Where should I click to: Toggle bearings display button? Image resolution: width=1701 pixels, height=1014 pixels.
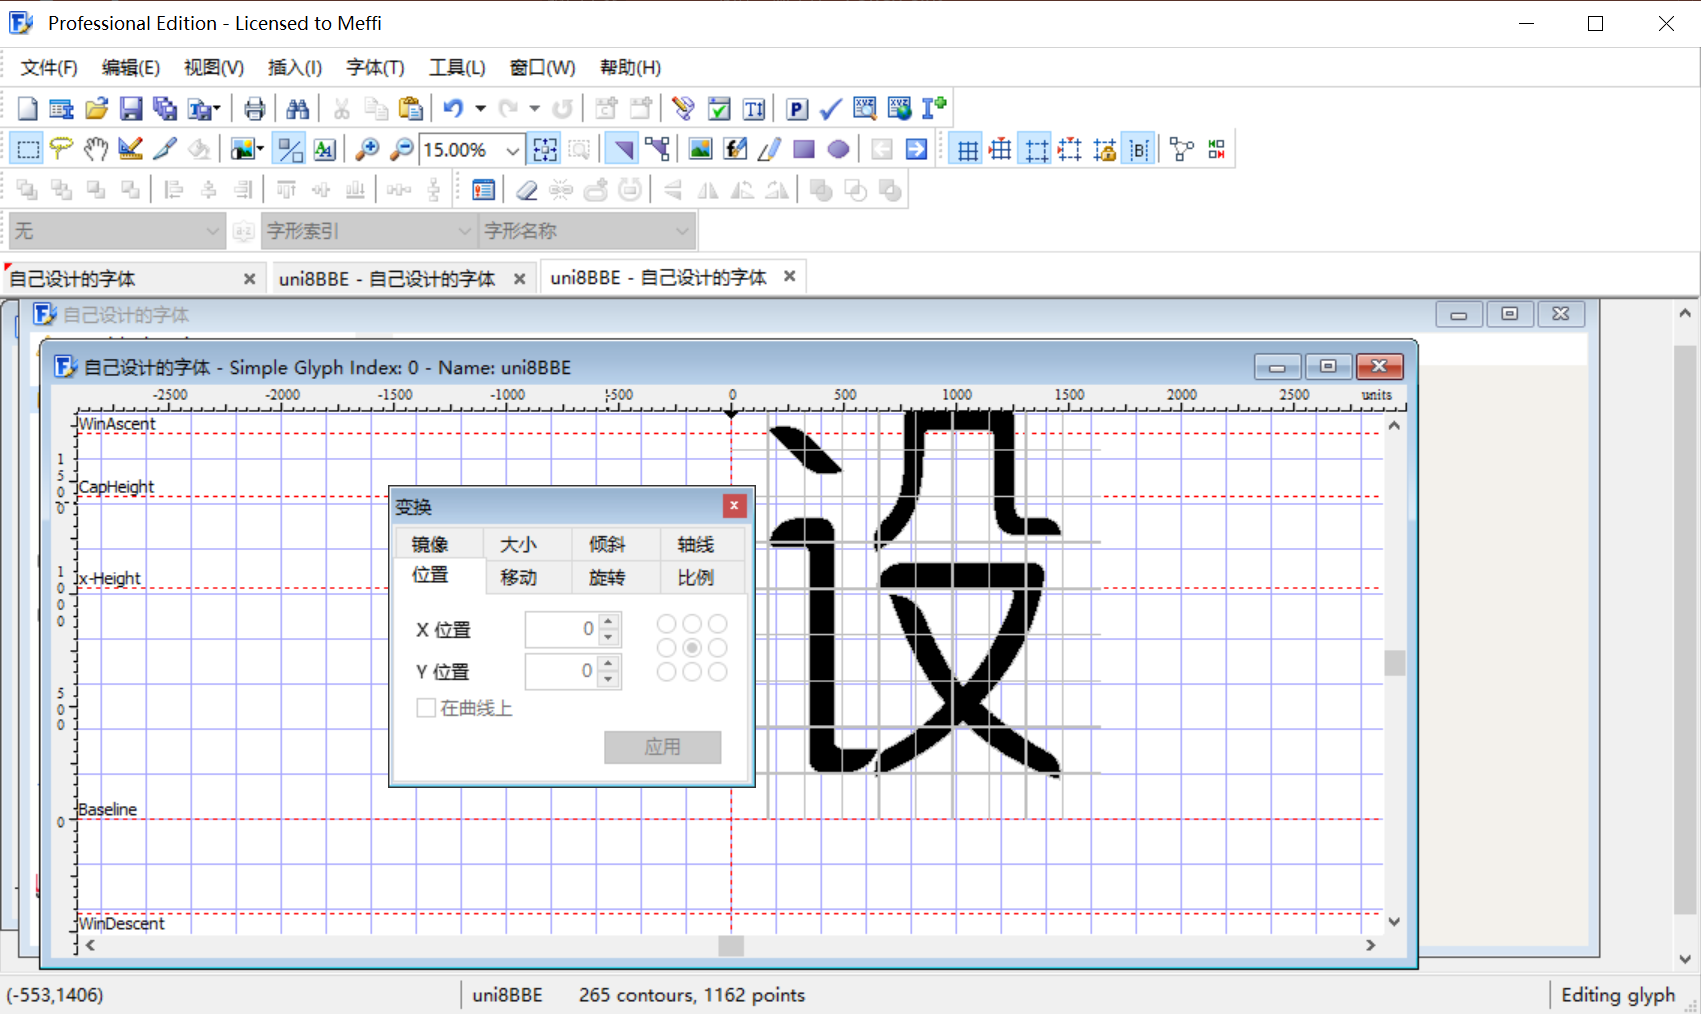pos(1139,150)
